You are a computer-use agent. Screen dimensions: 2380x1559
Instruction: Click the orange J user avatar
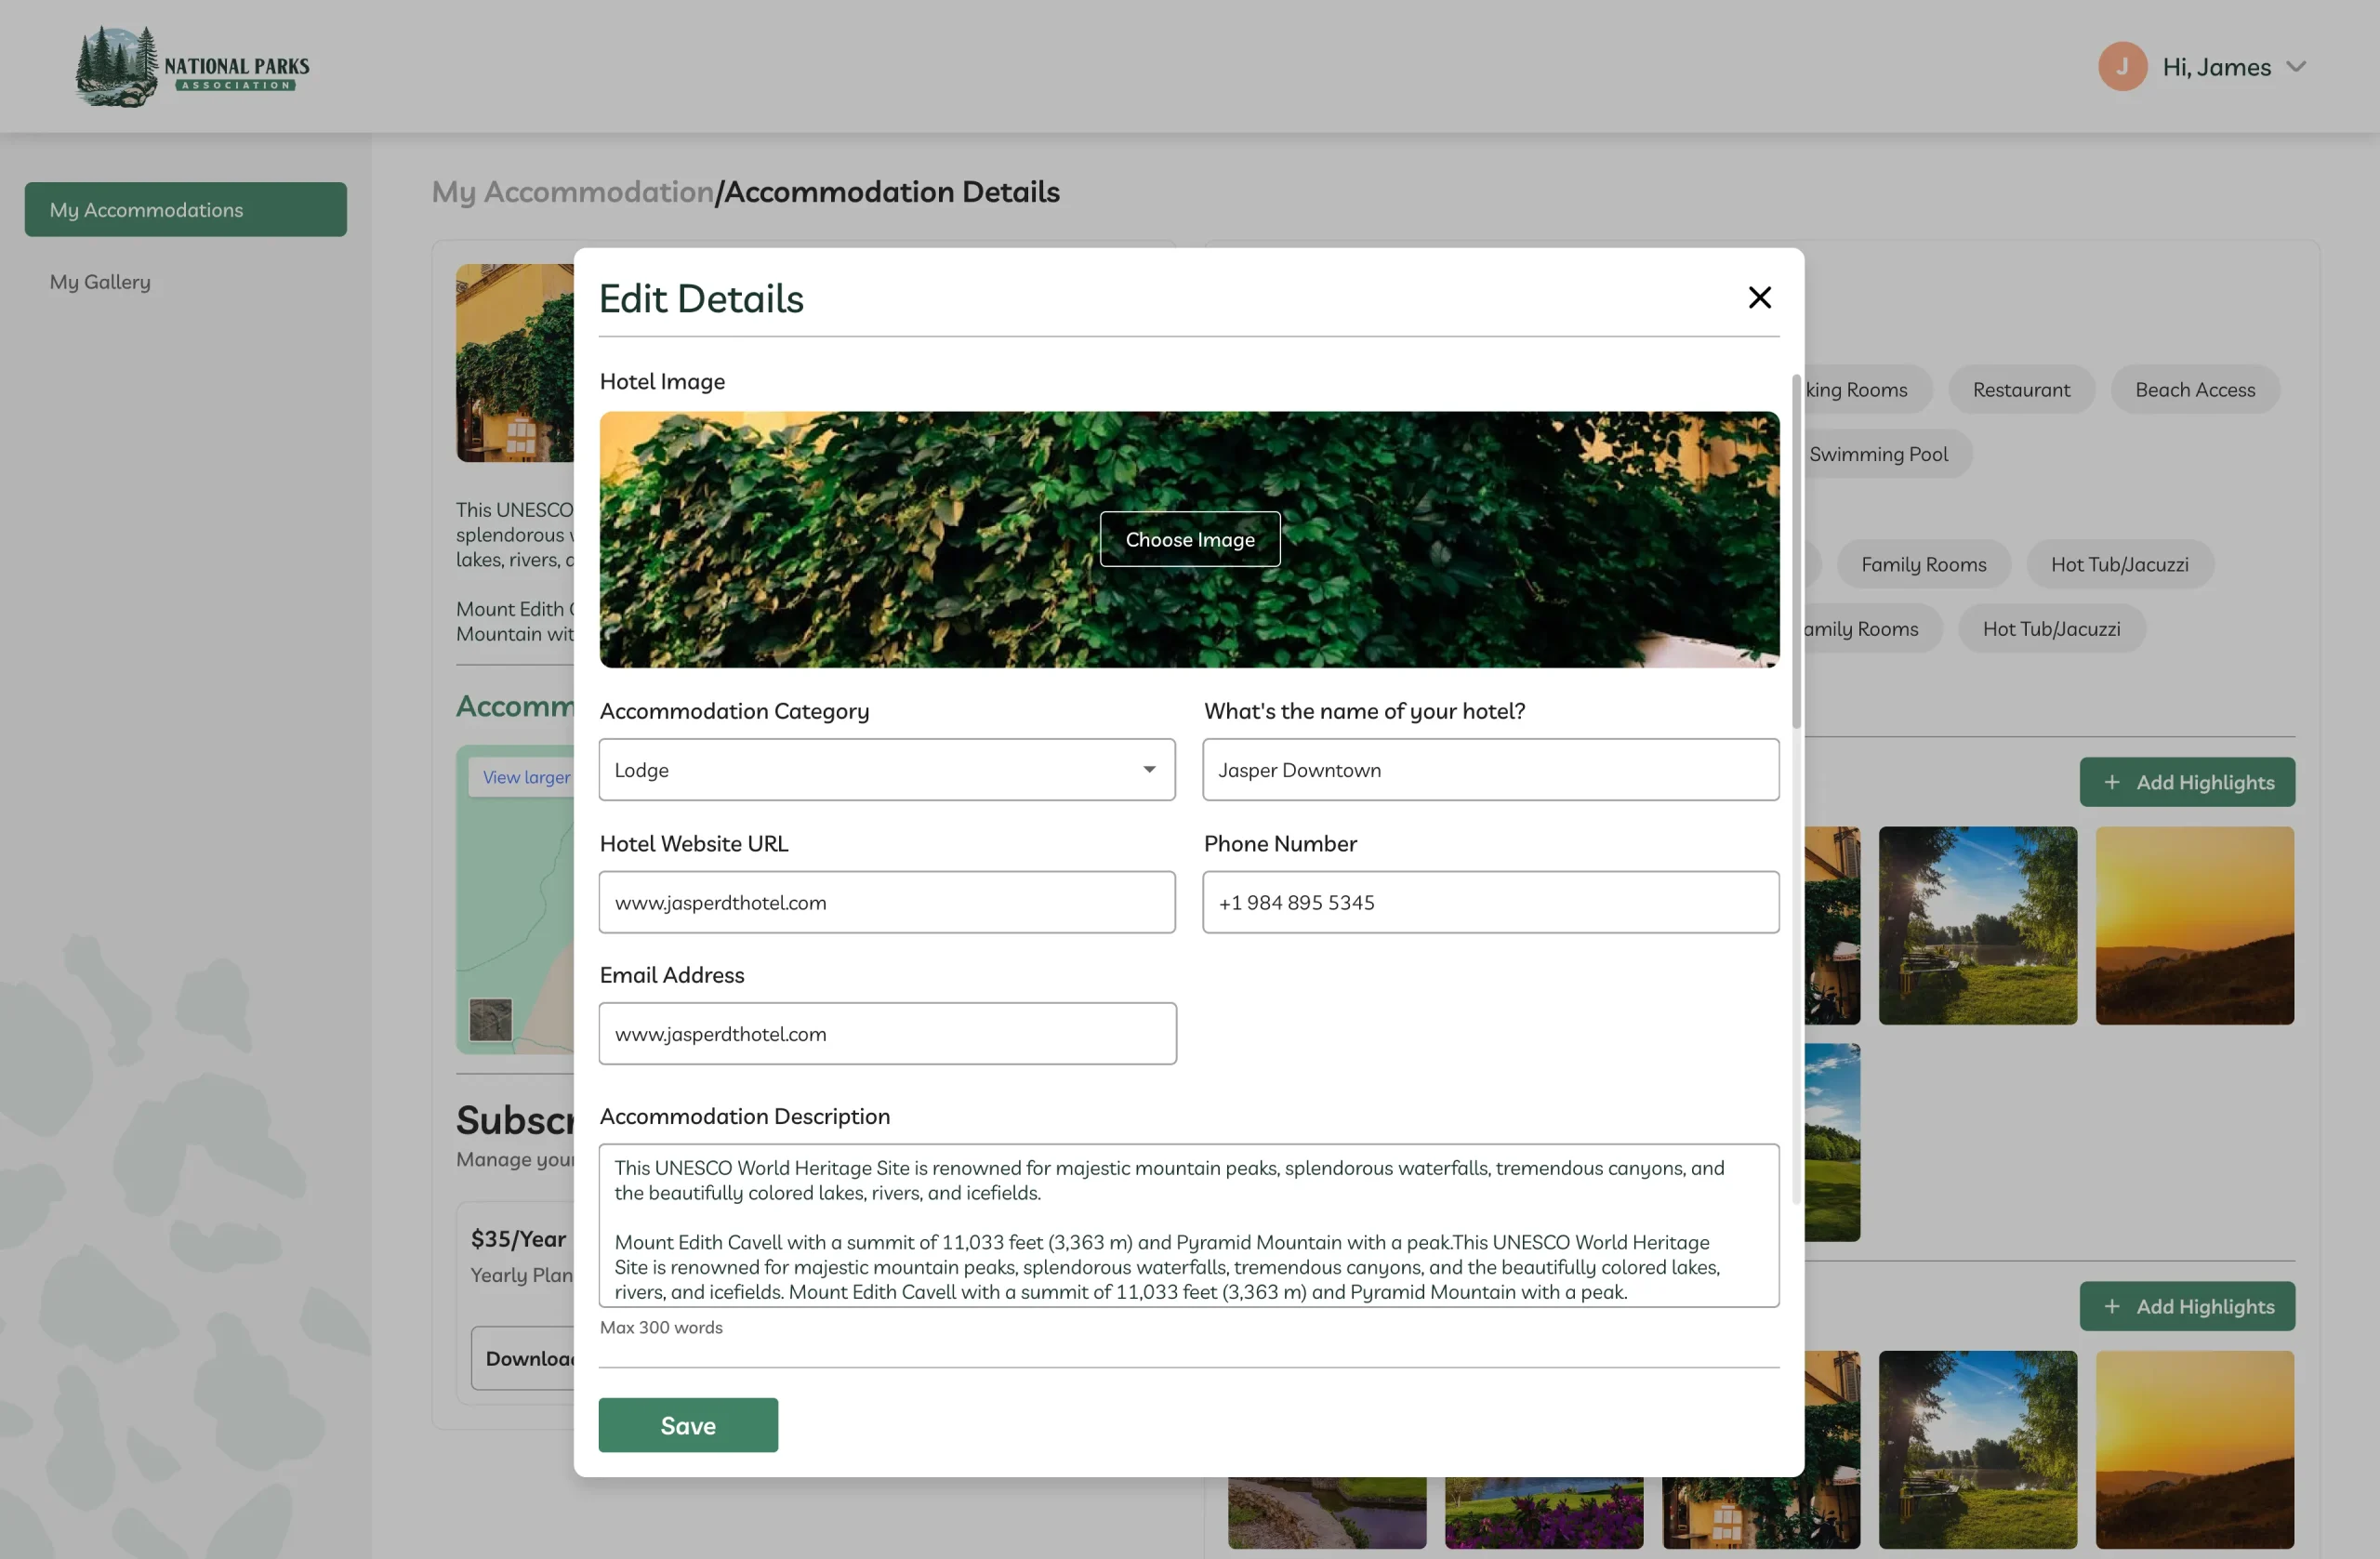(2122, 66)
